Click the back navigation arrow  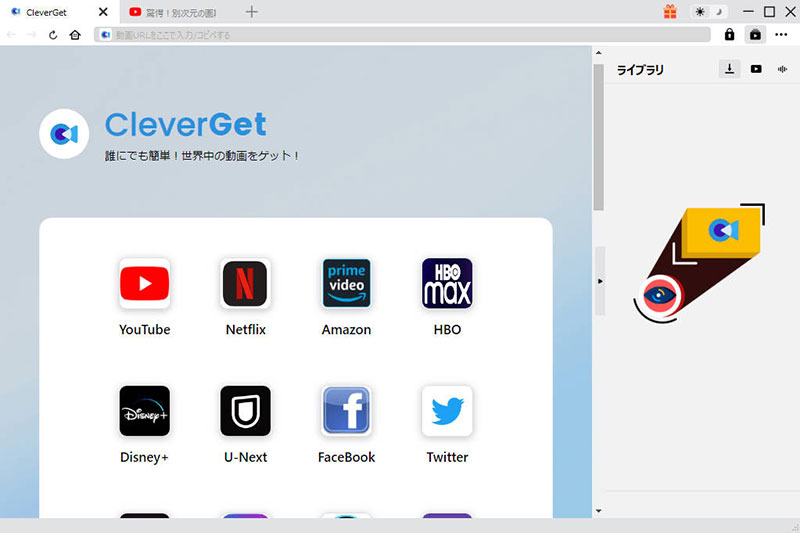point(11,35)
